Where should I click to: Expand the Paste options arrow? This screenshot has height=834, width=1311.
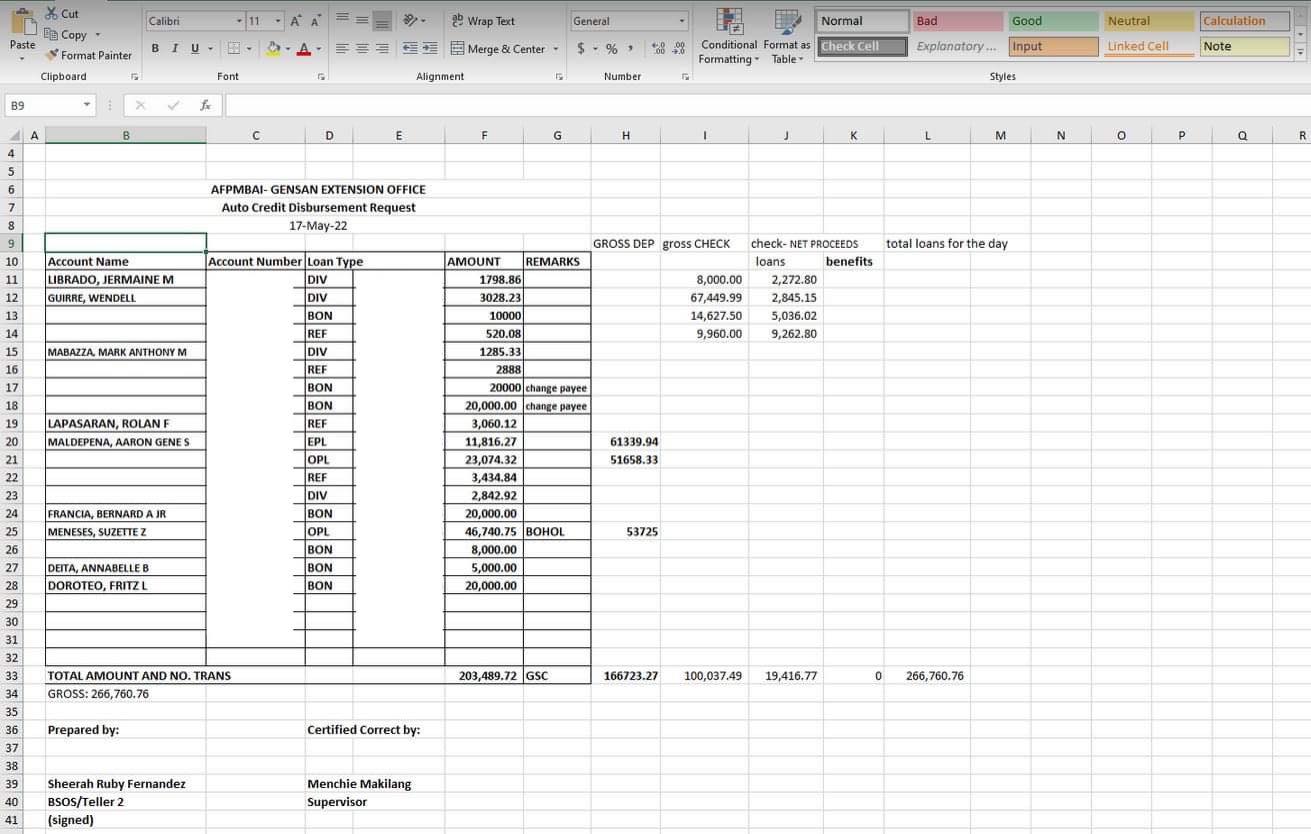[x=22, y=58]
